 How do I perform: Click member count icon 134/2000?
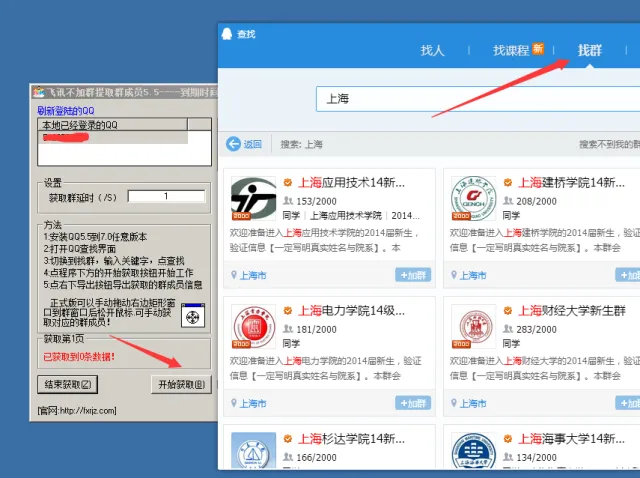(x=508, y=457)
